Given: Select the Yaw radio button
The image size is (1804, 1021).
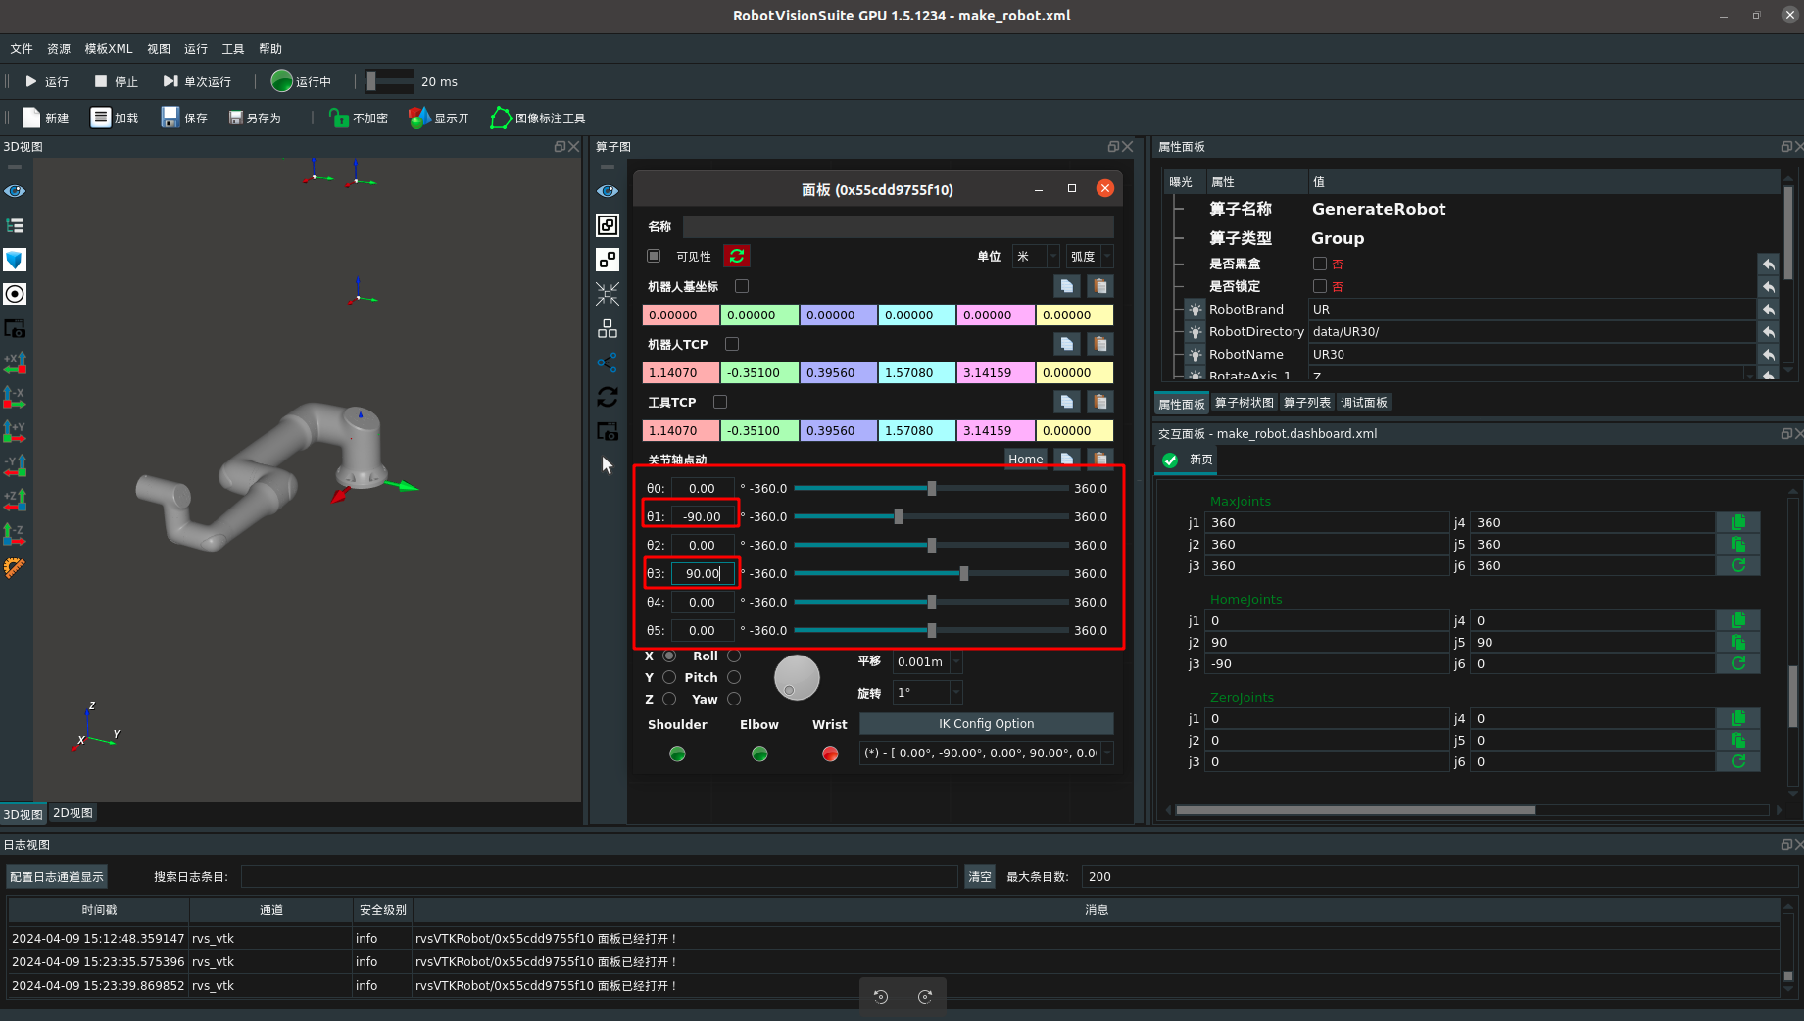Looking at the screenshot, I should tap(734, 699).
